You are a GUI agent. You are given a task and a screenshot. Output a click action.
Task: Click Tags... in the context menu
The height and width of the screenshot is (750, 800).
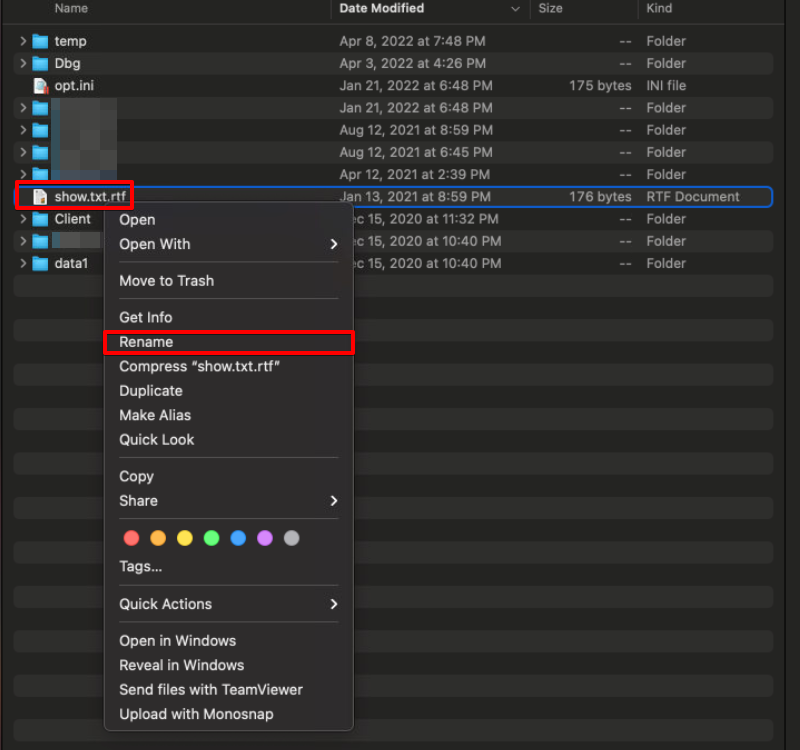click(140, 566)
